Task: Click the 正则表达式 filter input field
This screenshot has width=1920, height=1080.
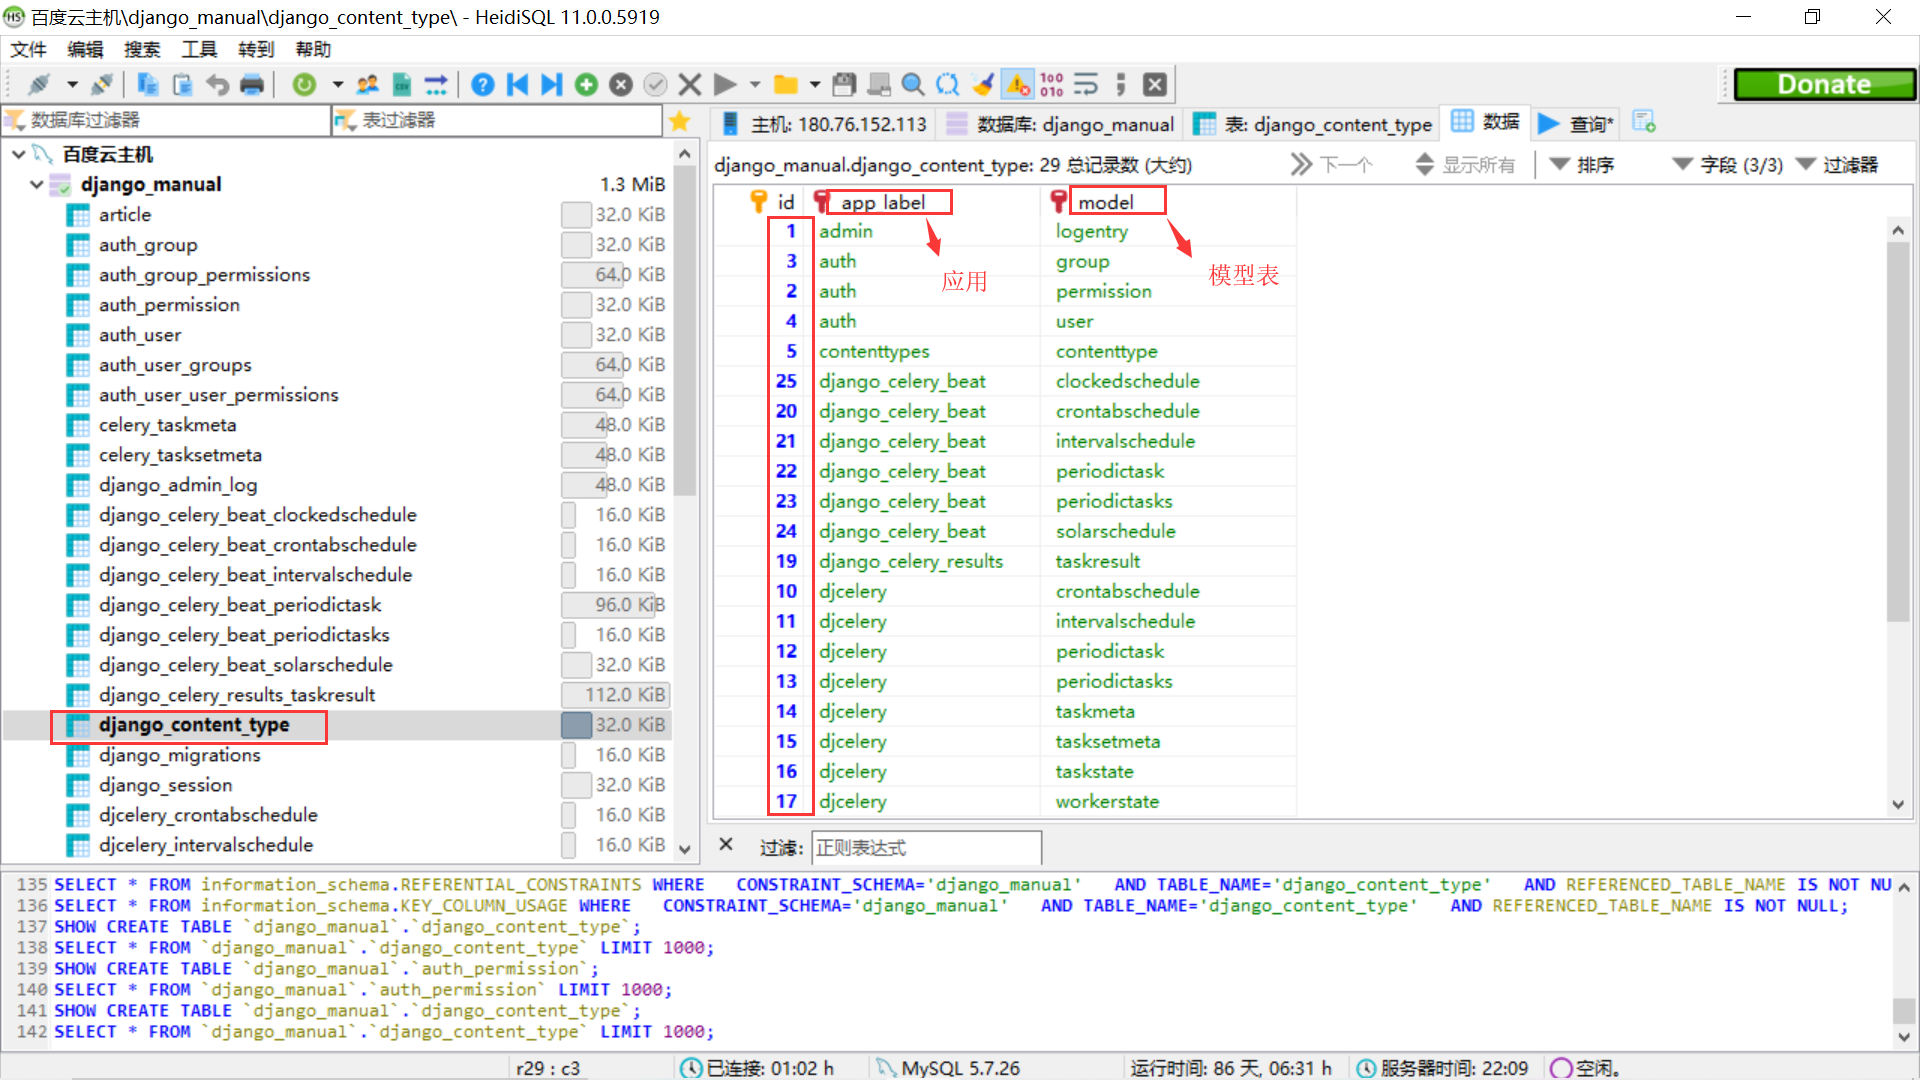Action: pyautogui.click(x=926, y=848)
